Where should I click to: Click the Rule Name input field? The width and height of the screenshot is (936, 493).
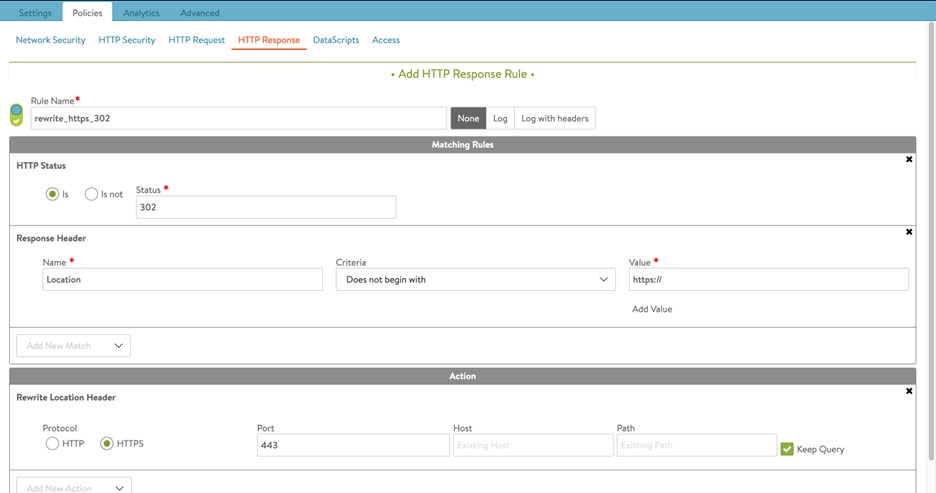point(238,118)
